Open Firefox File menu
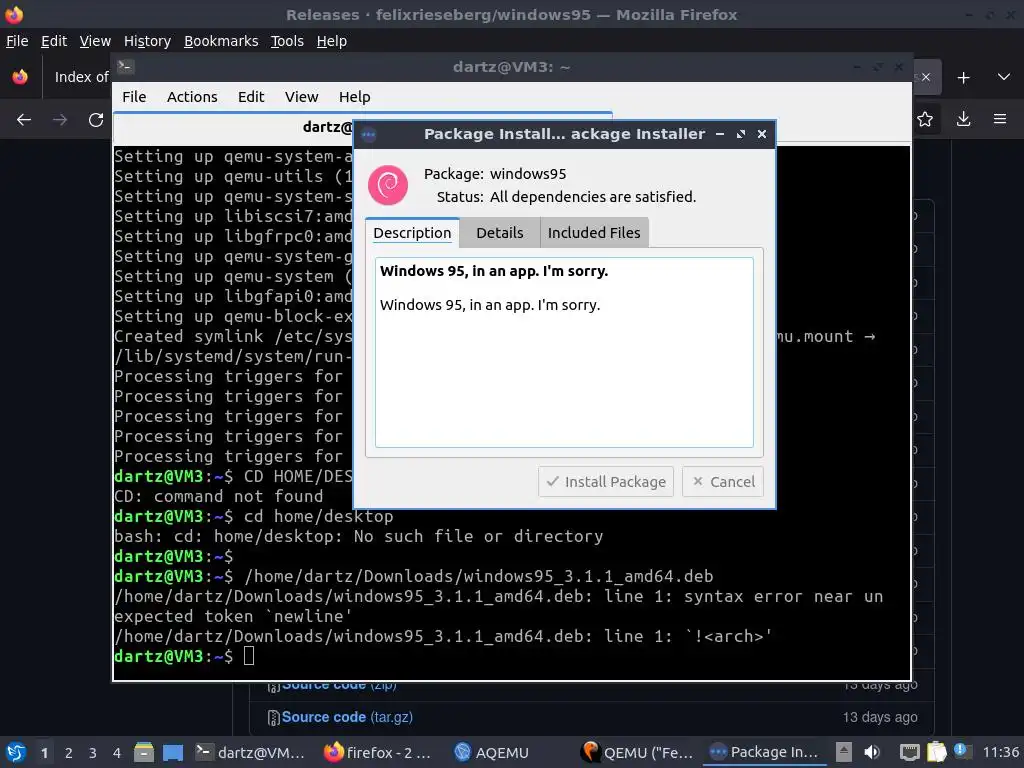The width and height of the screenshot is (1024, 768). (17, 41)
